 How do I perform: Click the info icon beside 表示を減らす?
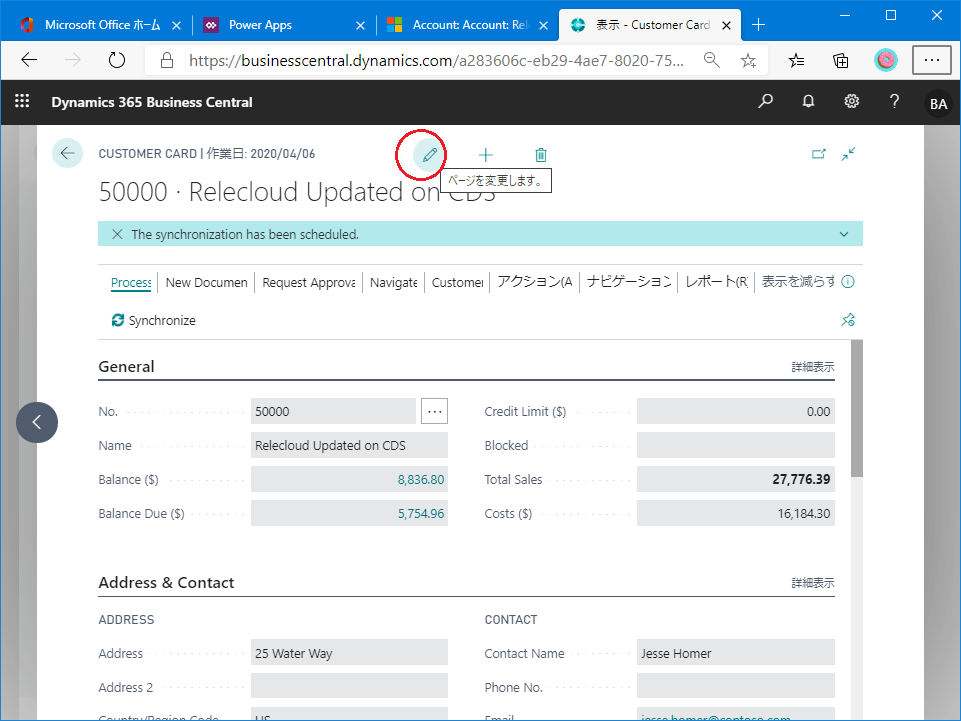tap(848, 281)
